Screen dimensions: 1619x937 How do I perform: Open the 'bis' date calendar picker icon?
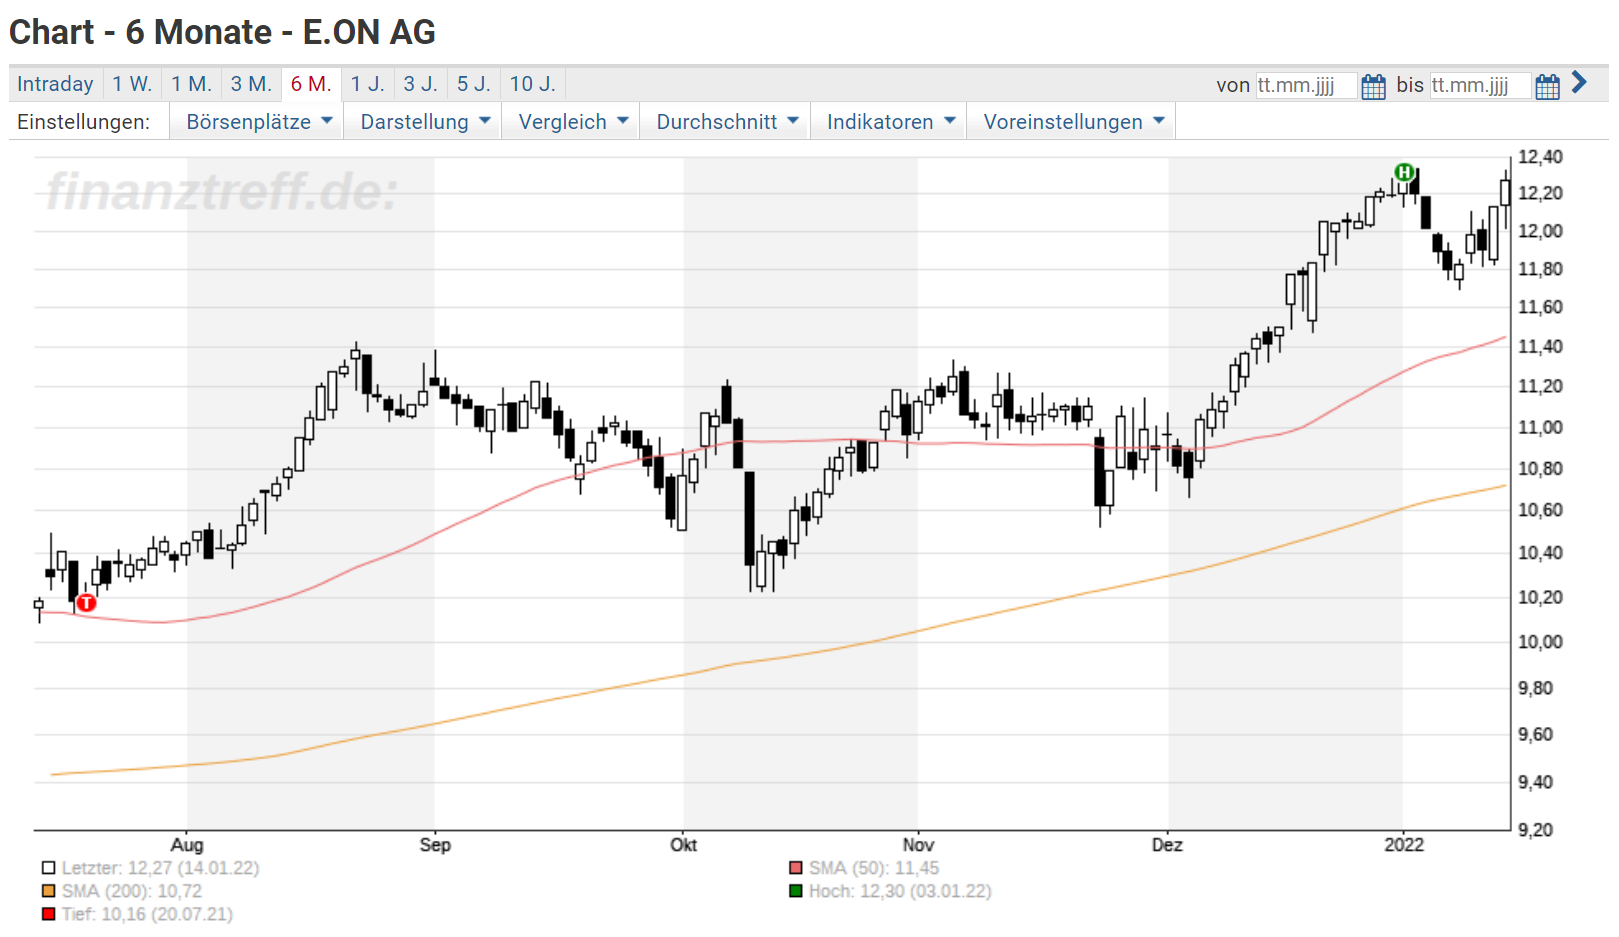[1547, 86]
